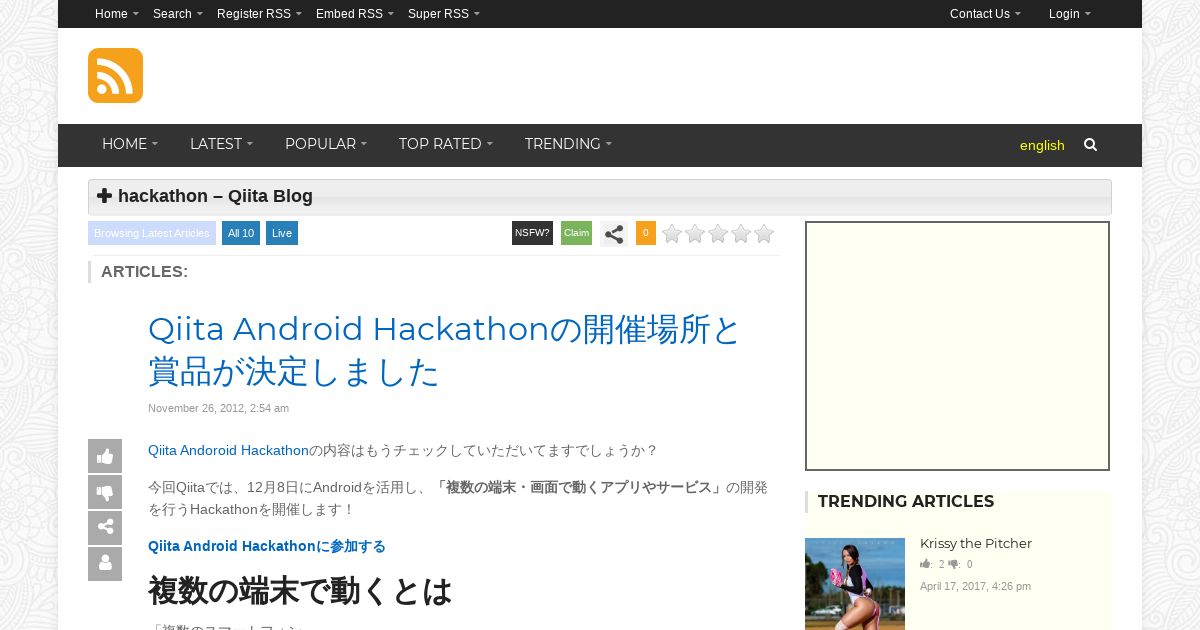This screenshot has width=1200, height=630.
Task: Toggle the NSFW? flag button
Action: point(532,233)
